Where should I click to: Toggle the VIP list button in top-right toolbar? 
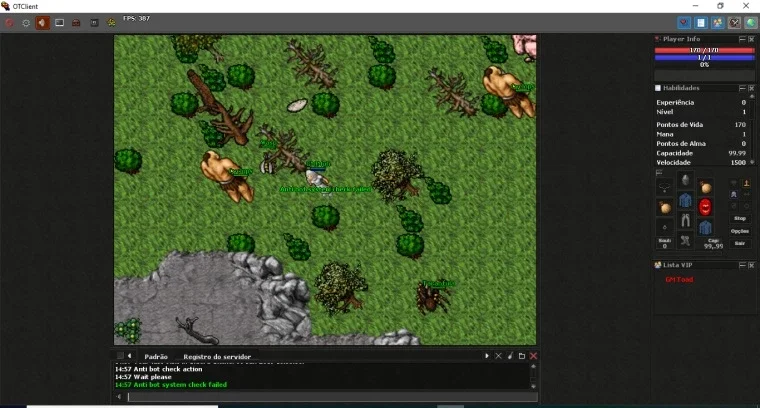tap(717, 22)
